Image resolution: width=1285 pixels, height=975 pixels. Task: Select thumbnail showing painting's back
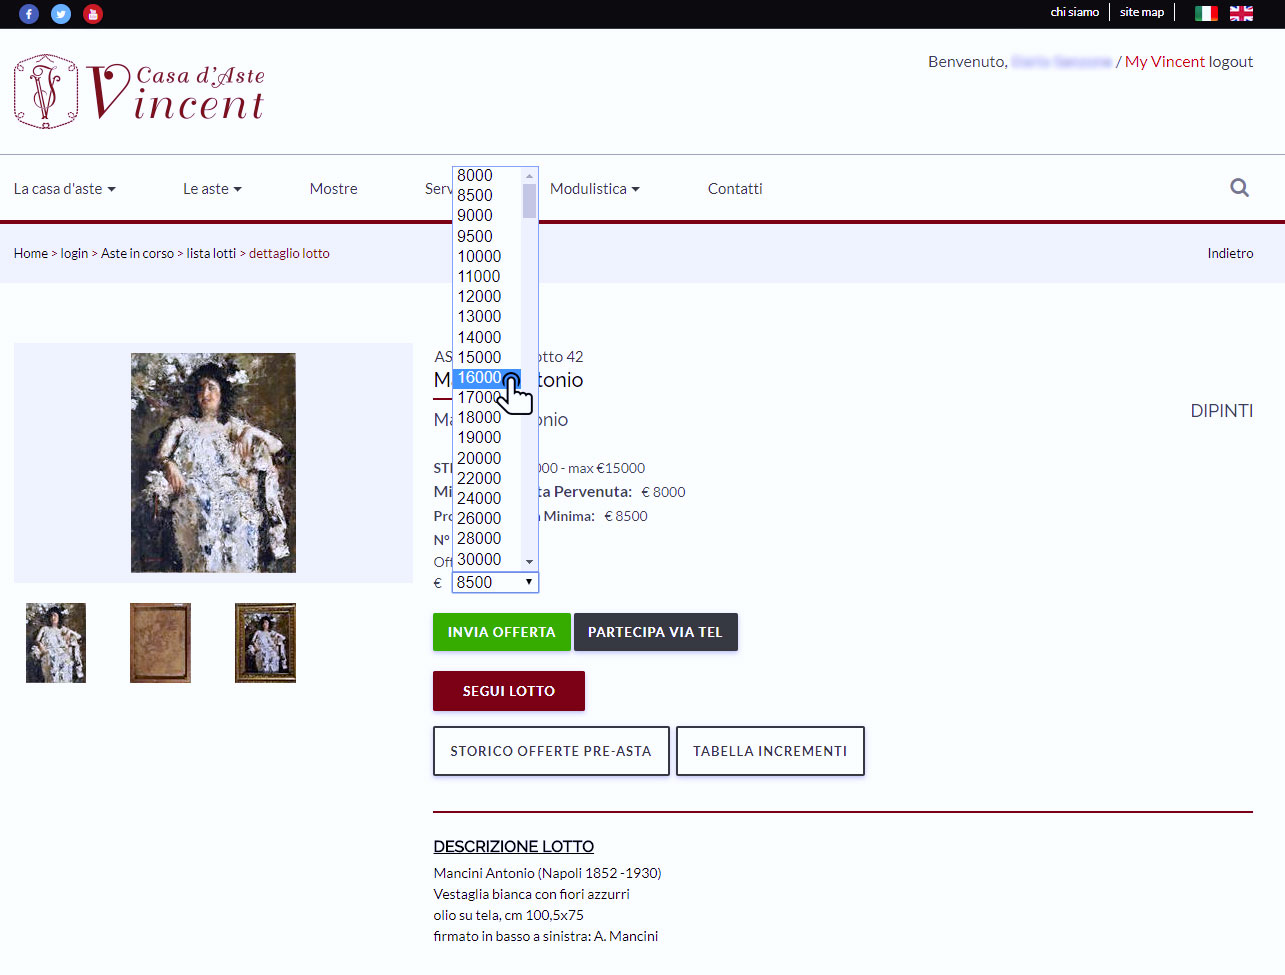coord(160,643)
